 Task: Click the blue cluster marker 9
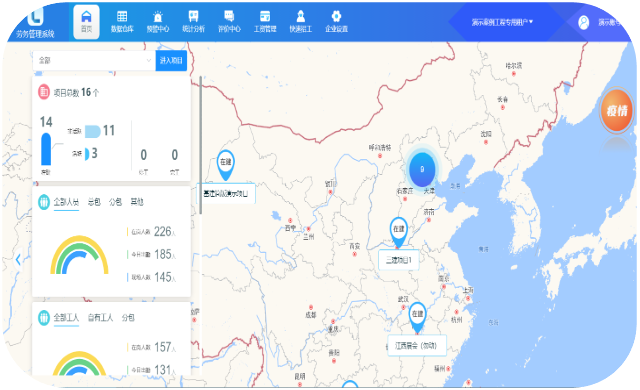coord(422,169)
